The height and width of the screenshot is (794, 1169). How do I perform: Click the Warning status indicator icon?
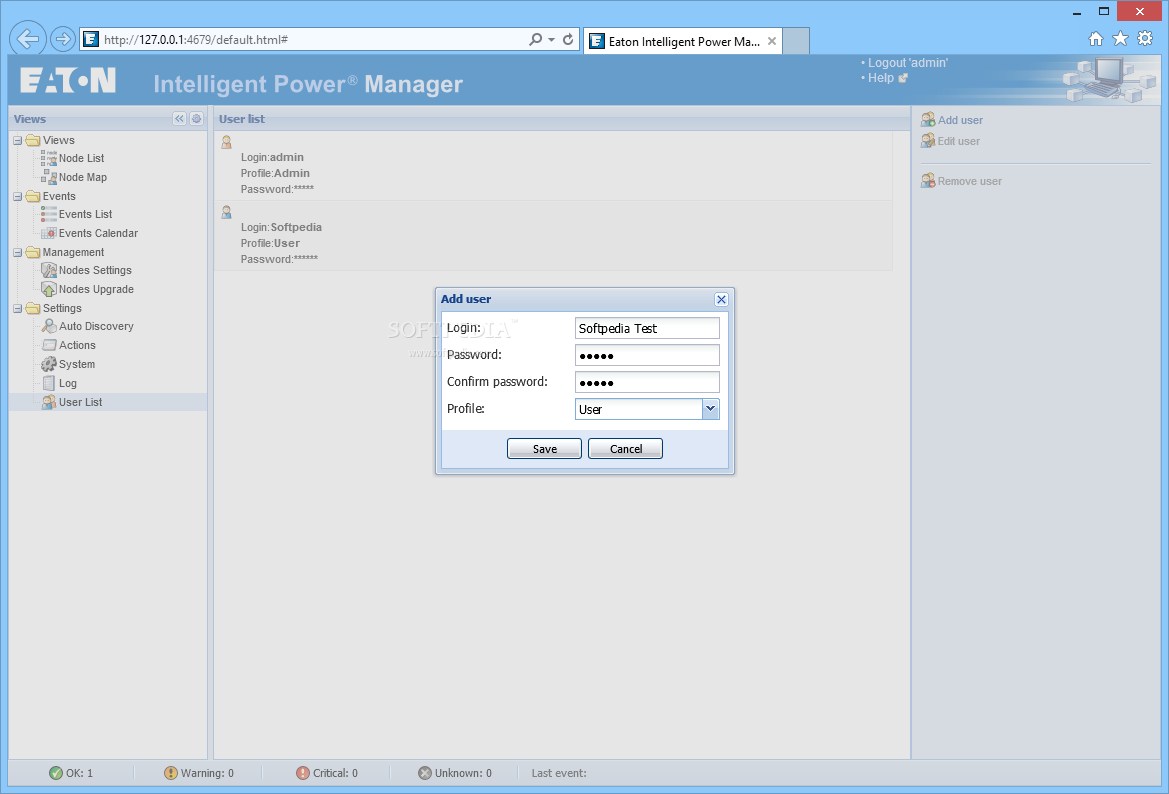click(x=171, y=773)
